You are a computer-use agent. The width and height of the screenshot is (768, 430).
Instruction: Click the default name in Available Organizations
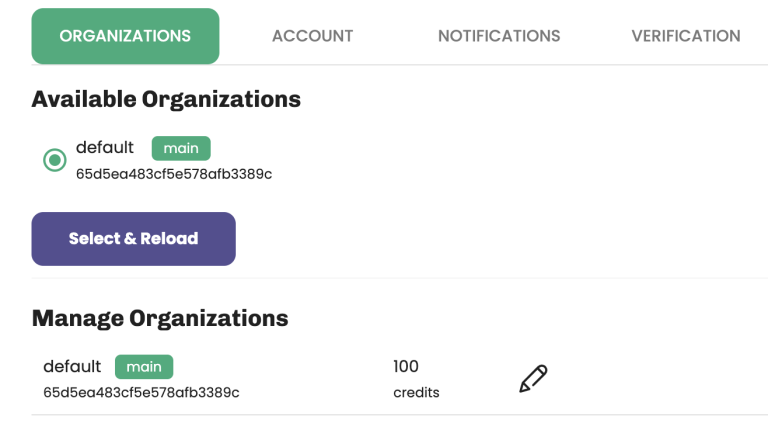click(x=105, y=147)
